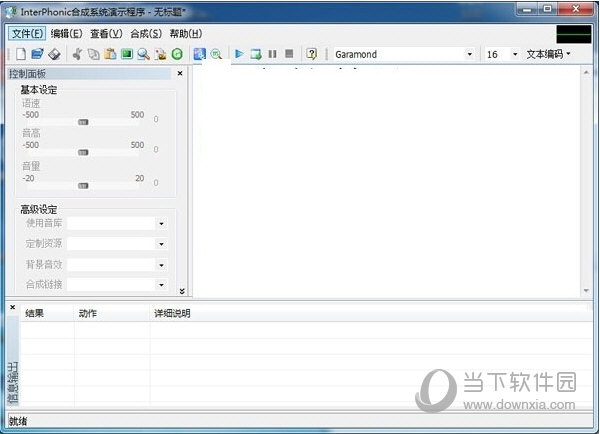
Task: Click the 语速 slider thumb
Action: point(83,122)
